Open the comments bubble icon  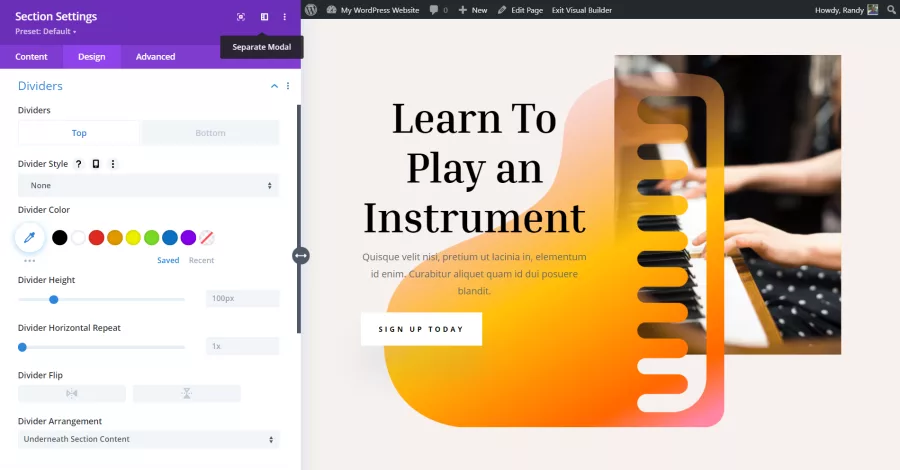click(x=434, y=10)
